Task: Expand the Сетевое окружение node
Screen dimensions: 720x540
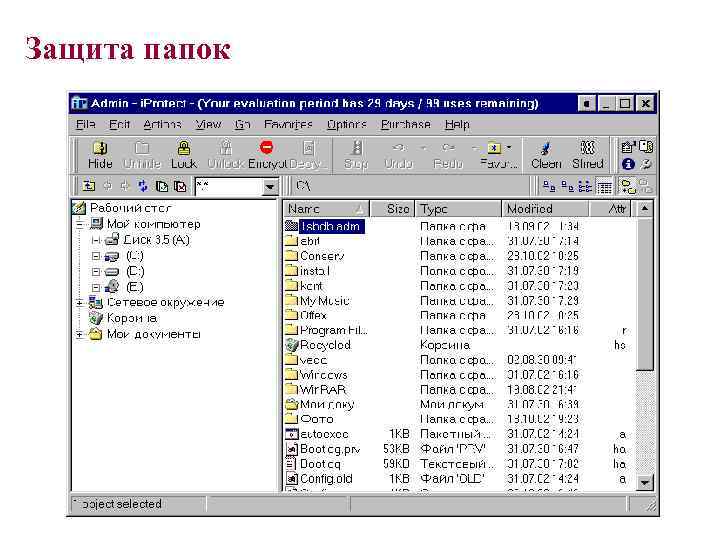Action: tap(80, 303)
